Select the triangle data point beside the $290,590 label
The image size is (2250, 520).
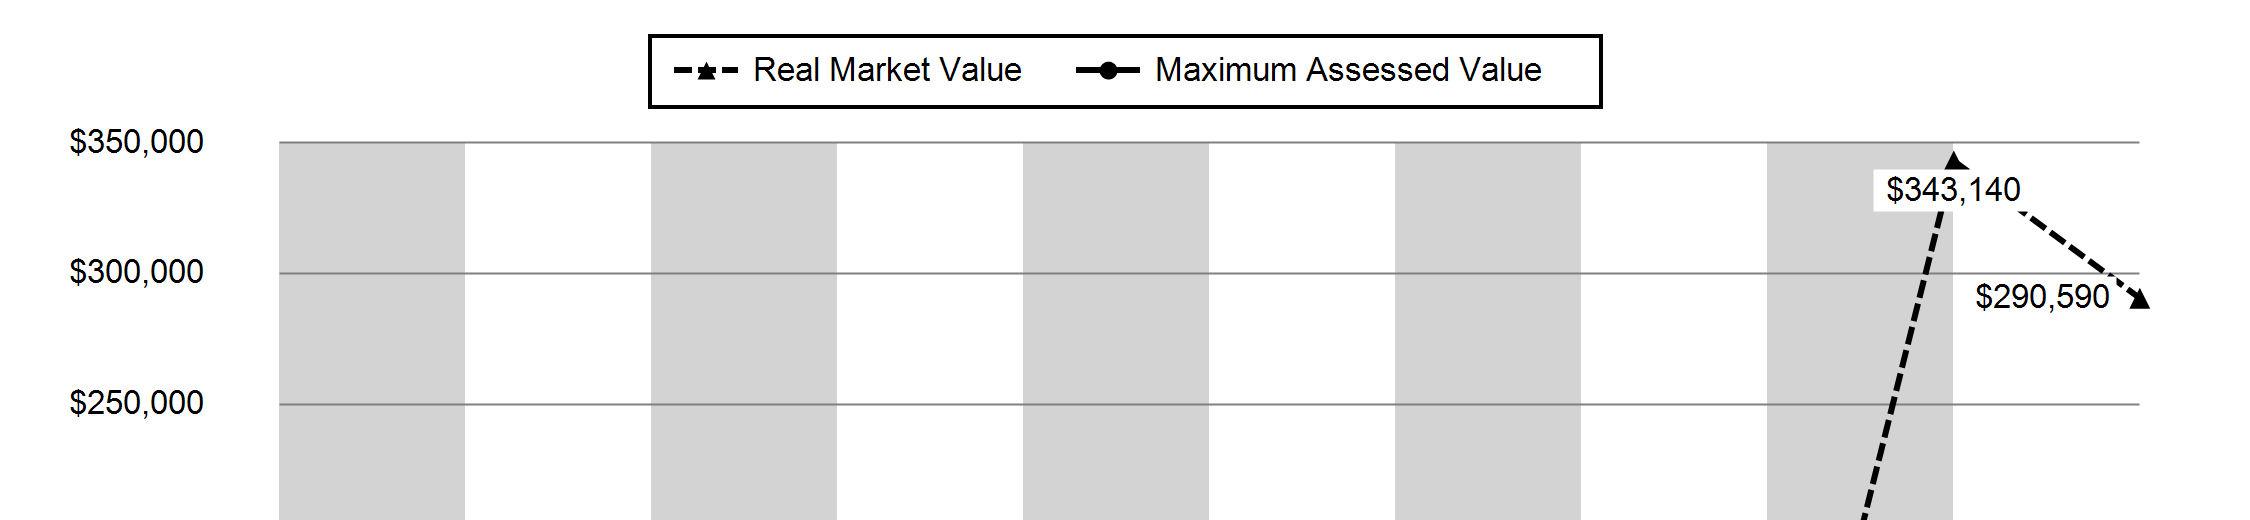2138,299
